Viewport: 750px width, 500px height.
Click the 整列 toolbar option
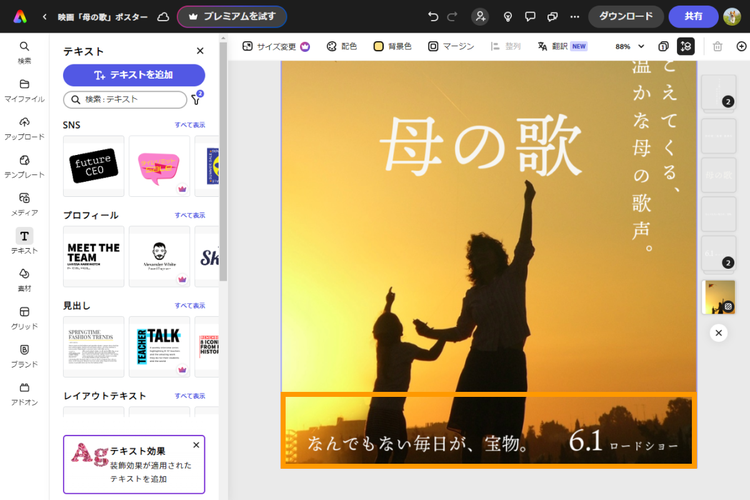[x=506, y=46]
